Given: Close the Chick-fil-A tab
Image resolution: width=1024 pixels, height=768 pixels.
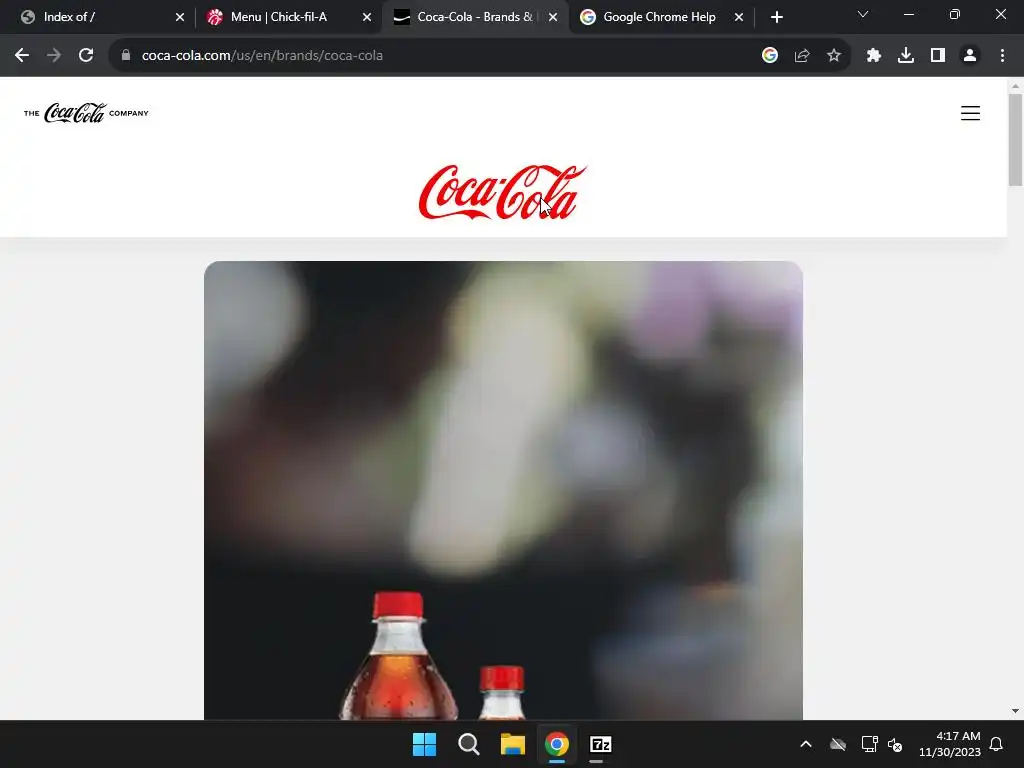Looking at the screenshot, I should pyautogui.click(x=367, y=17).
